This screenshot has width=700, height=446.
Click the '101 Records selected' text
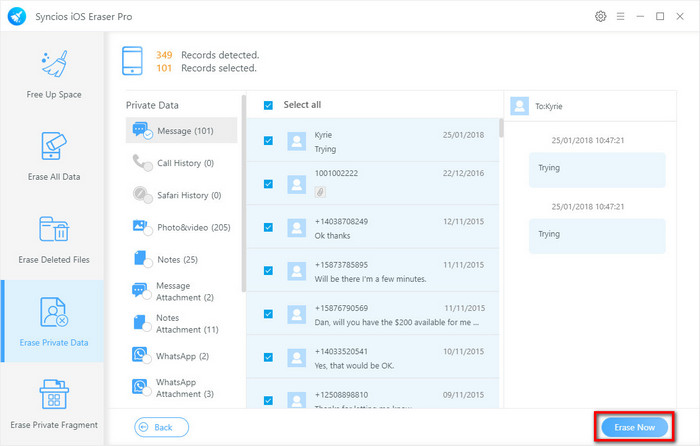click(x=206, y=68)
